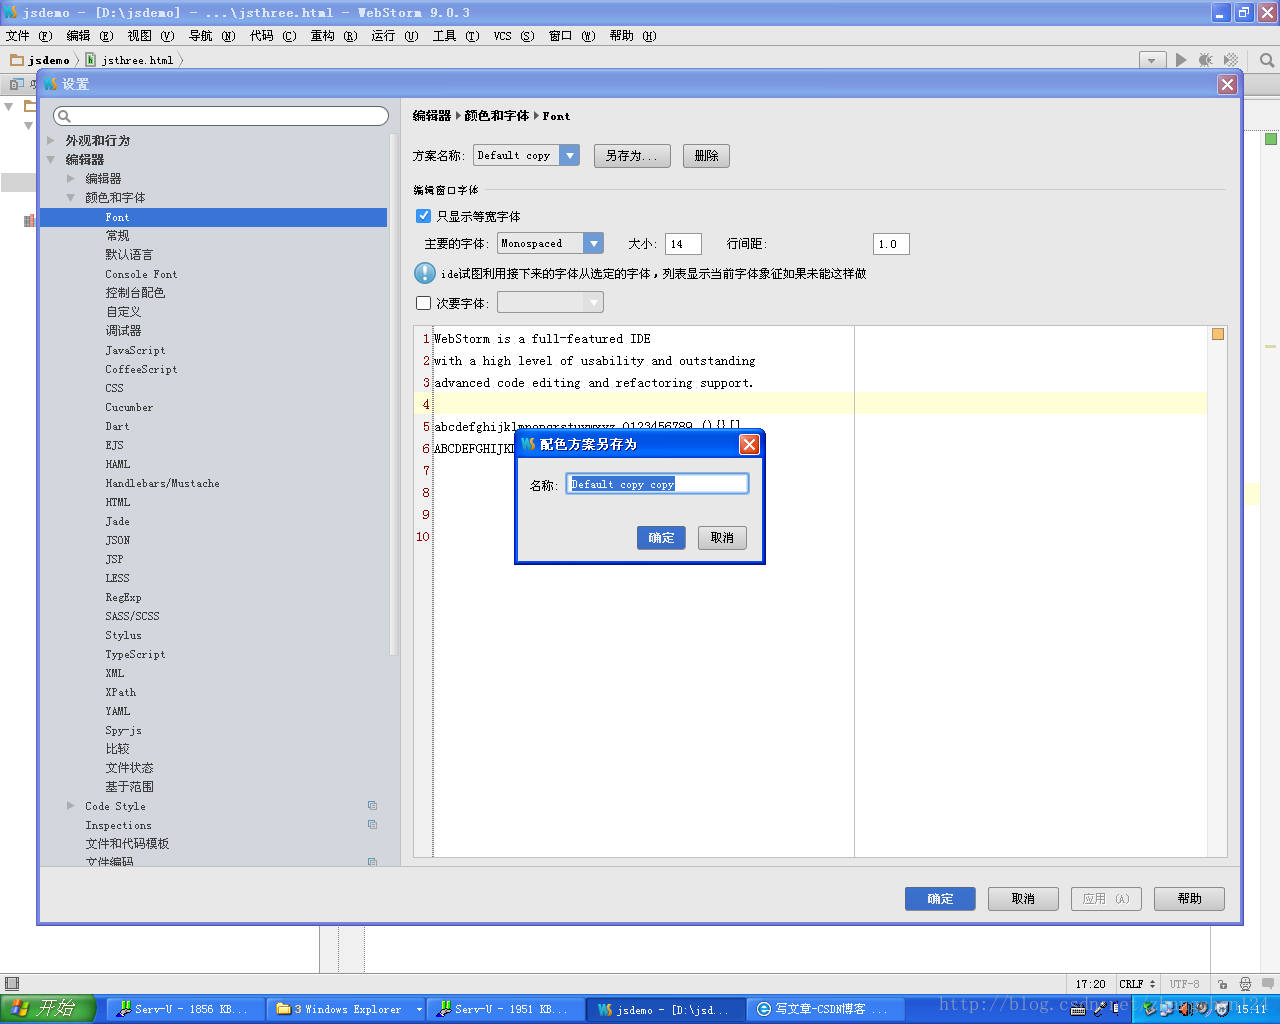Click the 另存为... button
Screen dimensions: 1280x1024
click(x=632, y=156)
